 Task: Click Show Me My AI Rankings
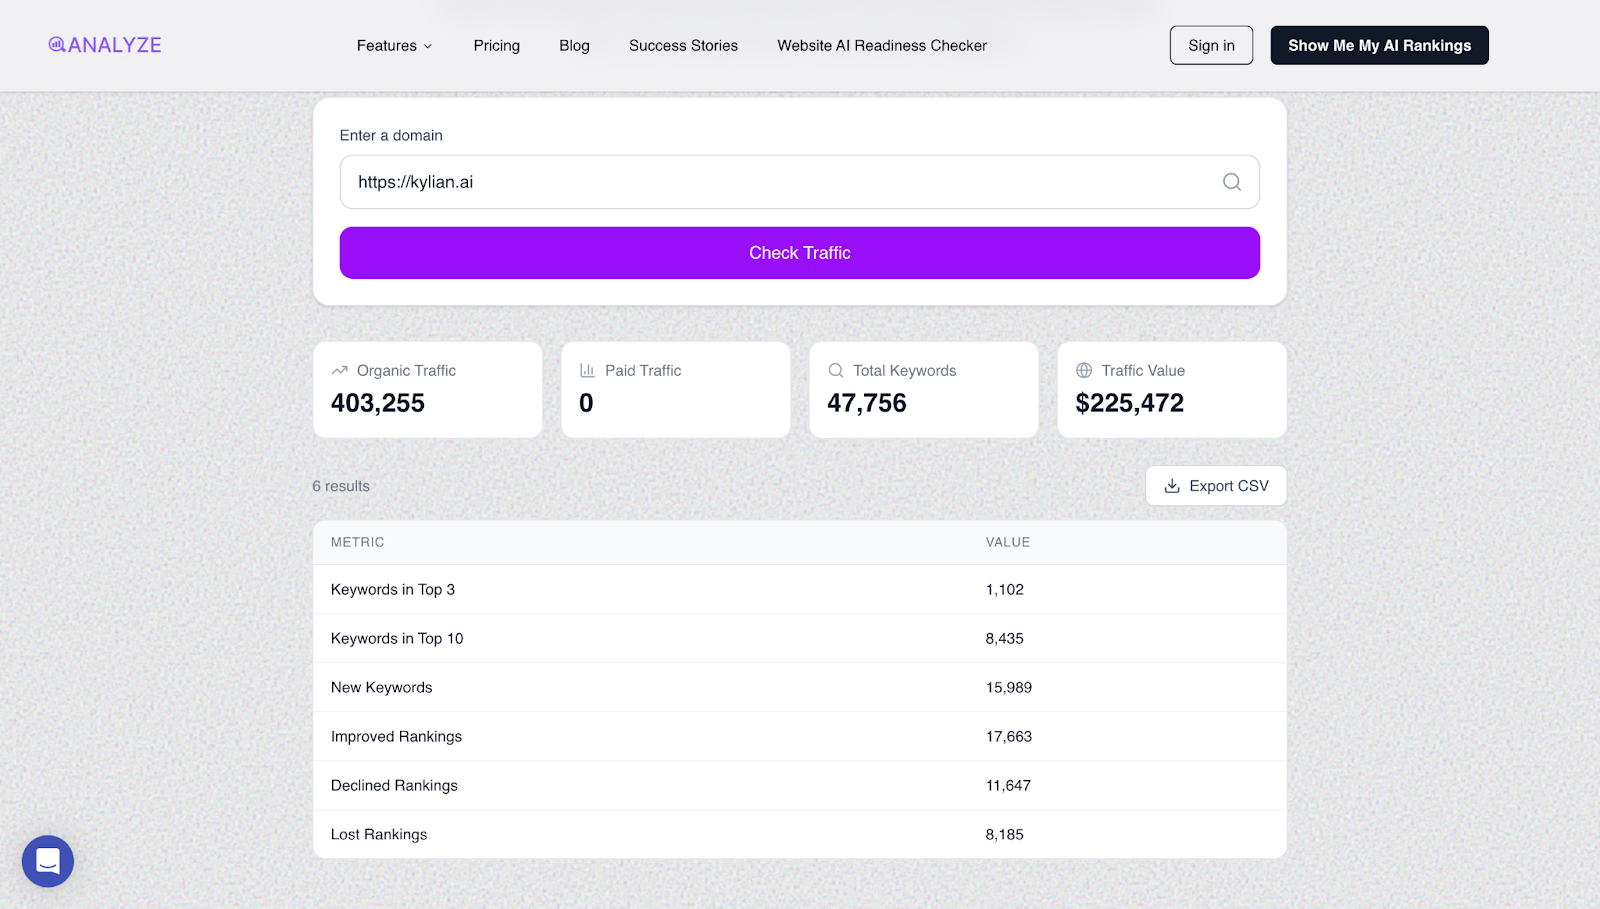[x=1379, y=45]
